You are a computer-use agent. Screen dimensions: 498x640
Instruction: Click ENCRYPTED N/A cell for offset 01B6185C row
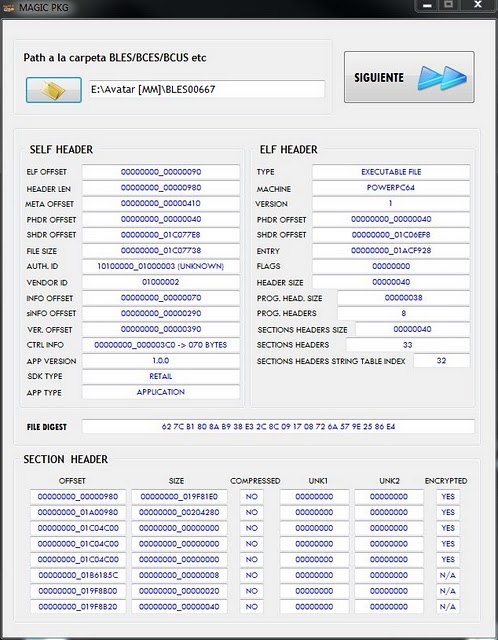tap(448, 575)
